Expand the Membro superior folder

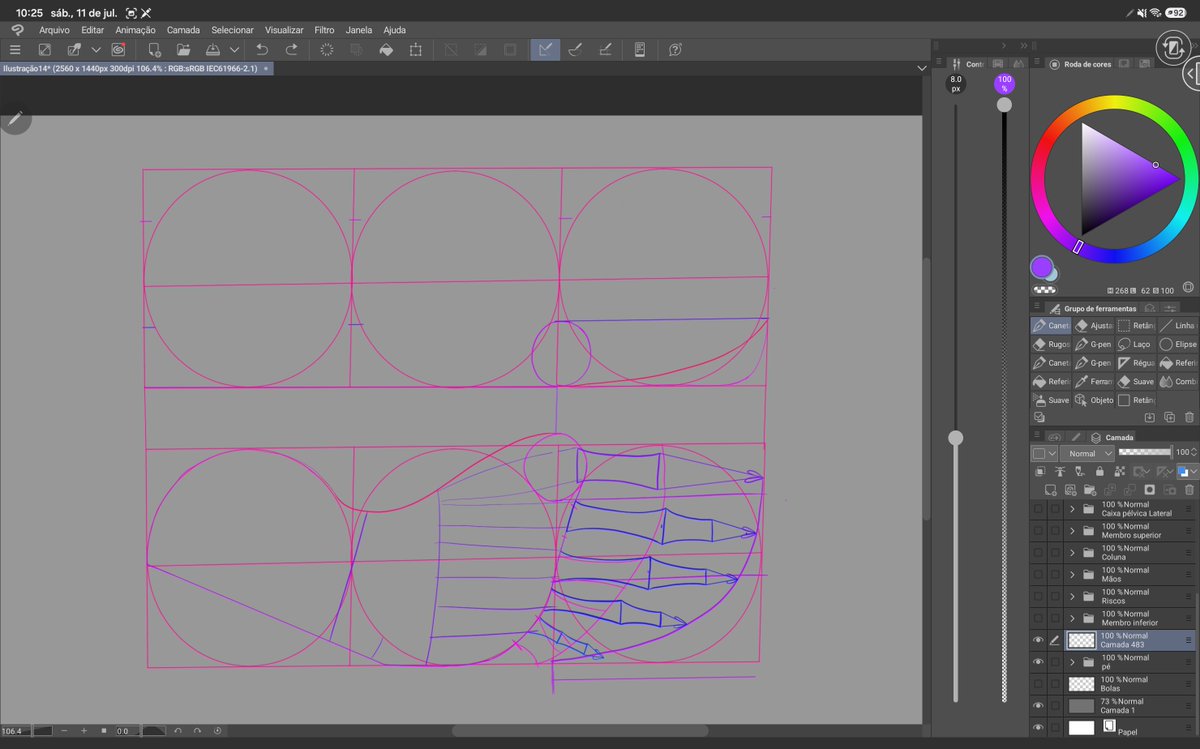(x=1072, y=531)
